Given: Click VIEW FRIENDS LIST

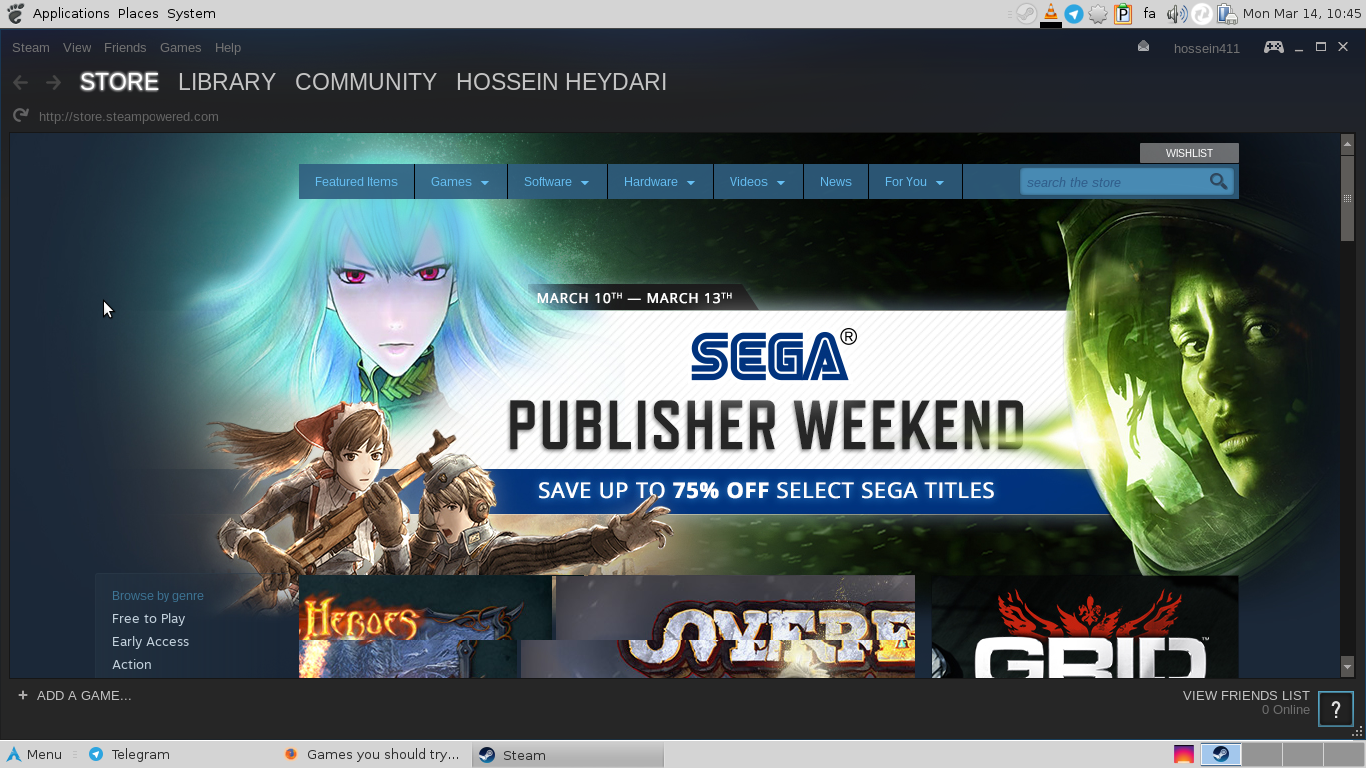Looking at the screenshot, I should tap(1246, 695).
